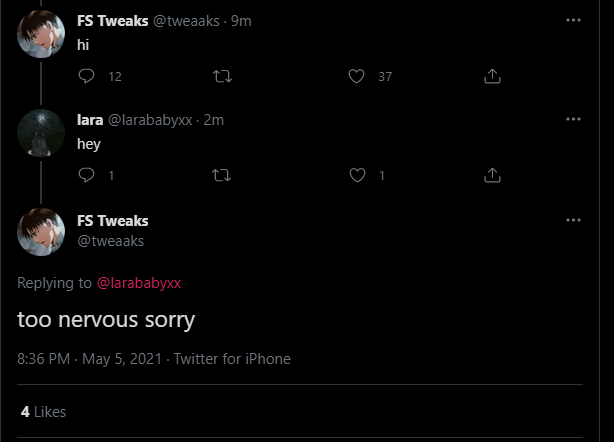The image size is (614, 442).
Task: Reply to lara's "hey" tweet
Action: pyautogui.click(x=86, y=175)
